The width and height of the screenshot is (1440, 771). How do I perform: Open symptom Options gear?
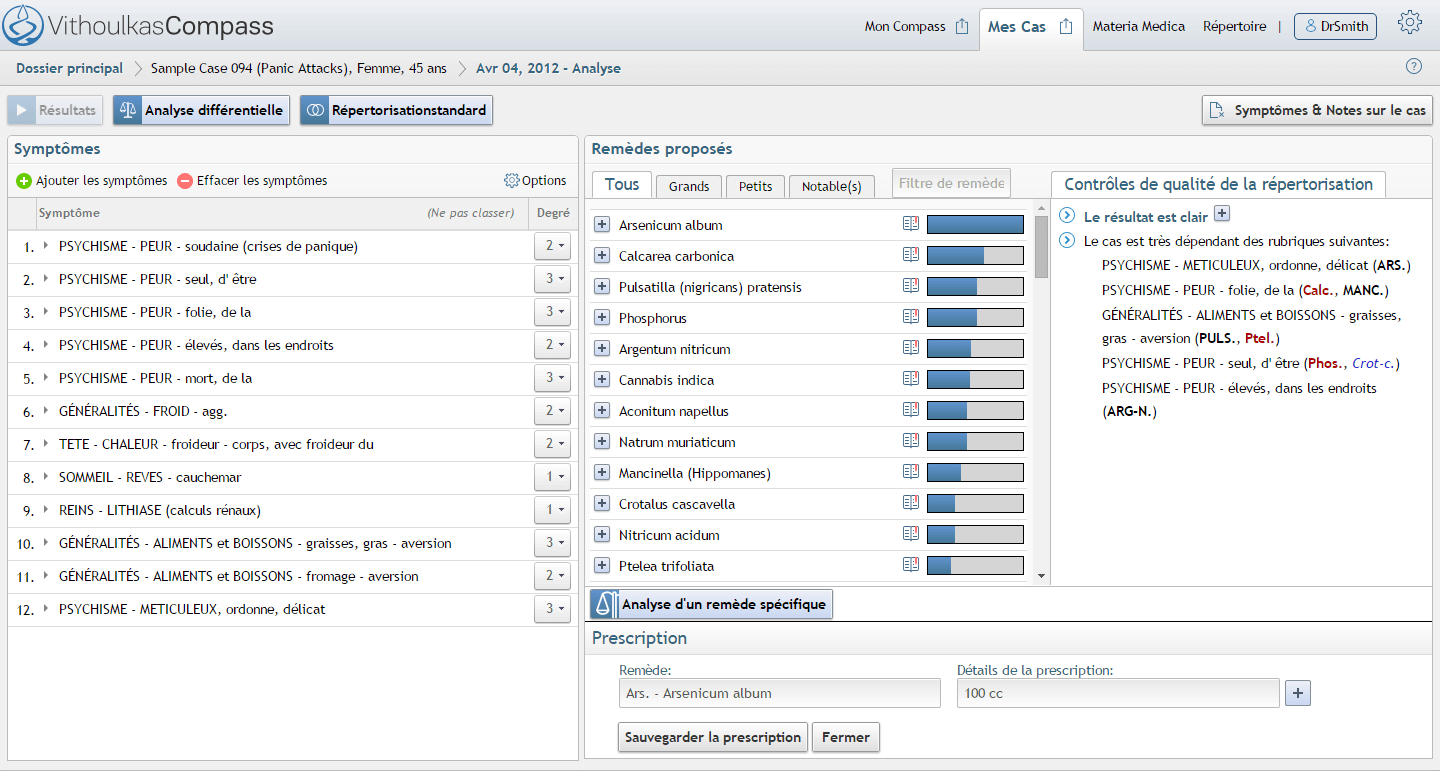(511, 181)
